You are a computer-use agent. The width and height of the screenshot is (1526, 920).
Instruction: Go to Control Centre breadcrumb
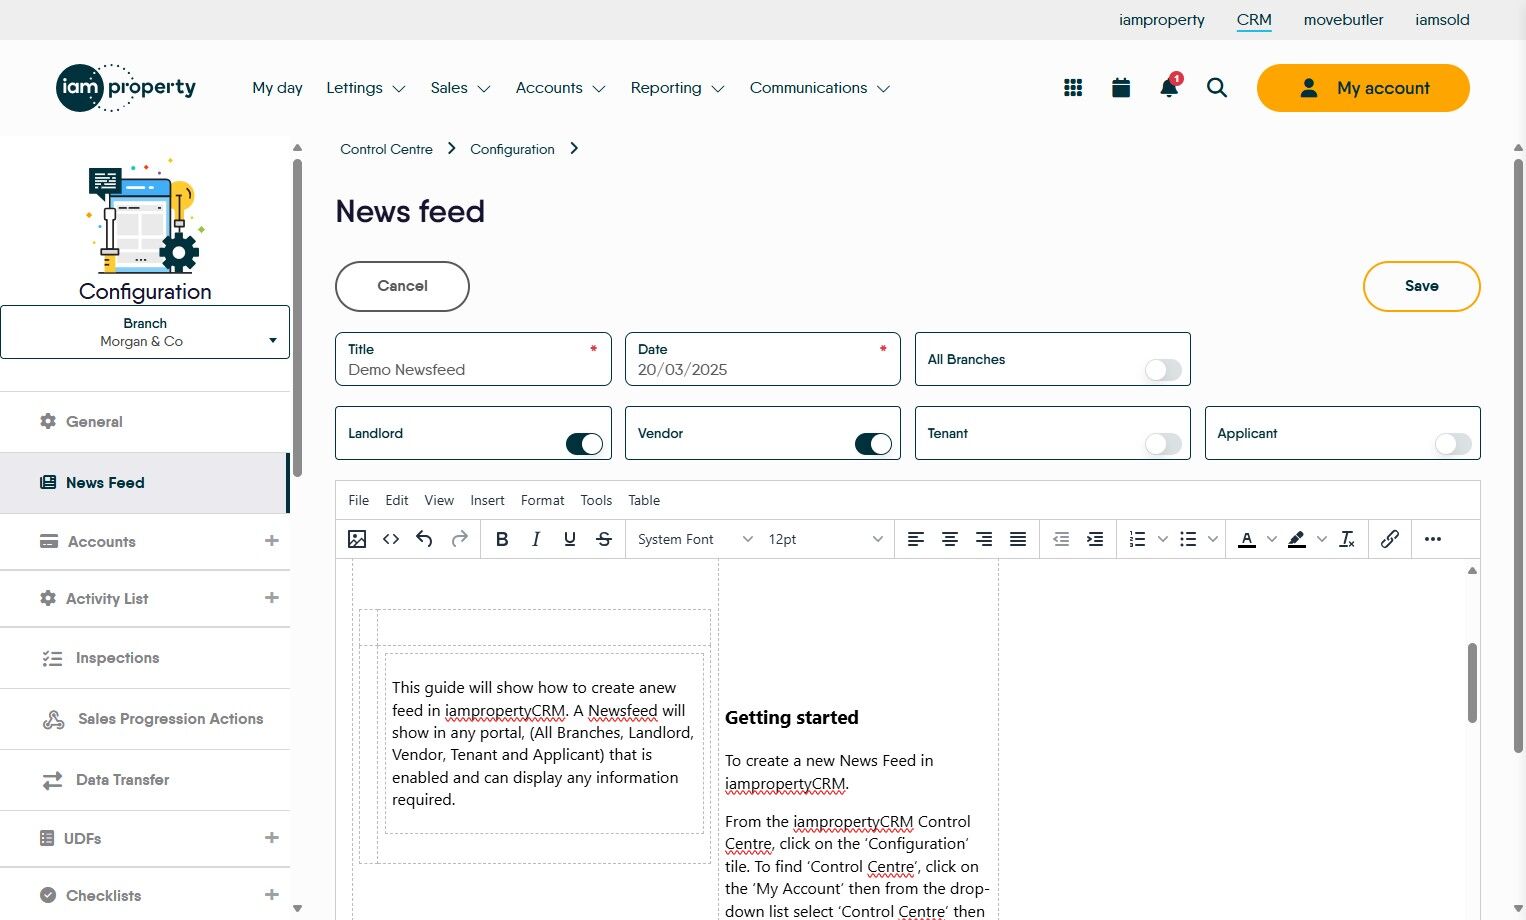[386, 149]
